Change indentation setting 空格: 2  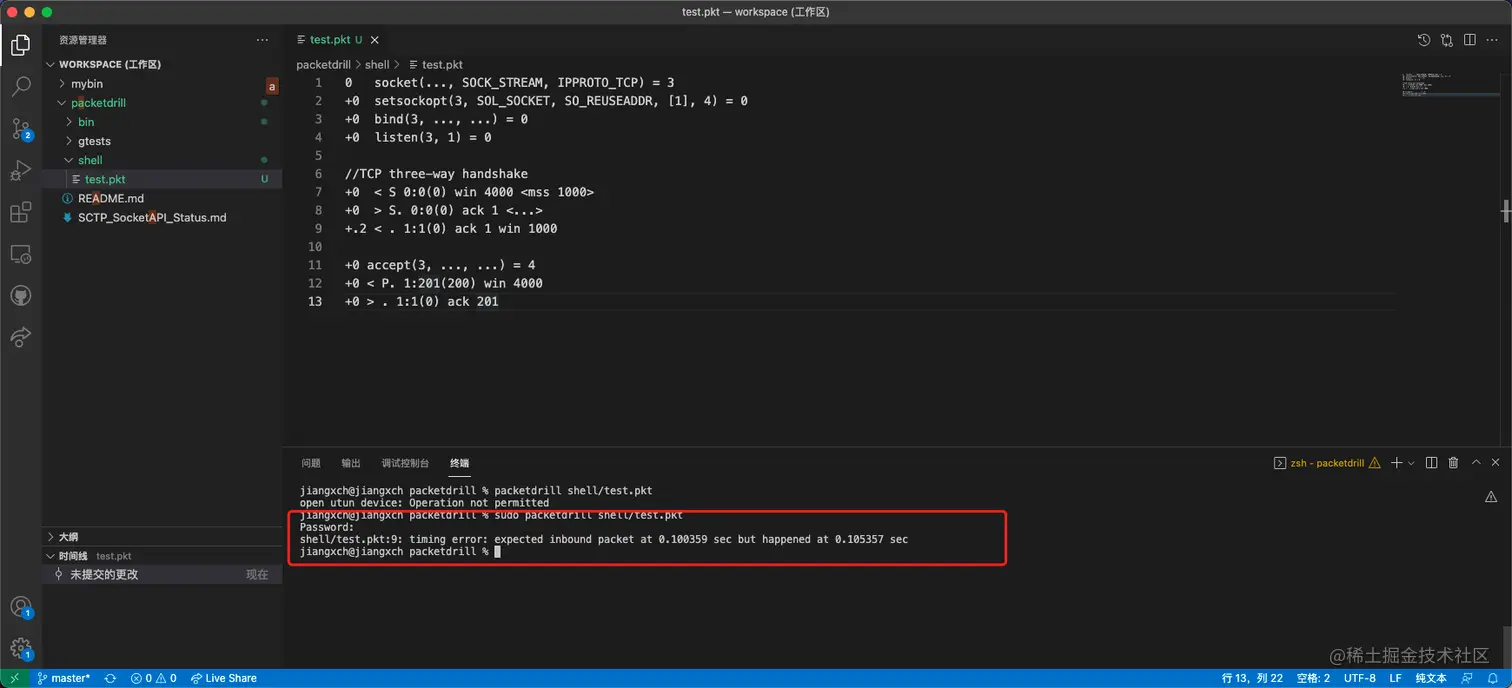[x=1313, y=678]
